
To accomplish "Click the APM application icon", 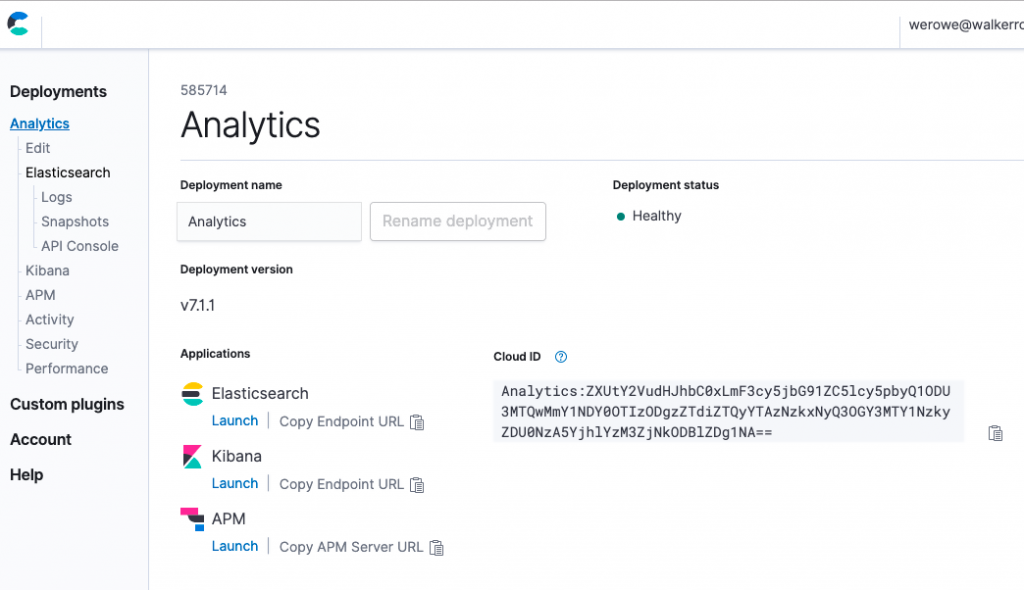I will point(192,519).
